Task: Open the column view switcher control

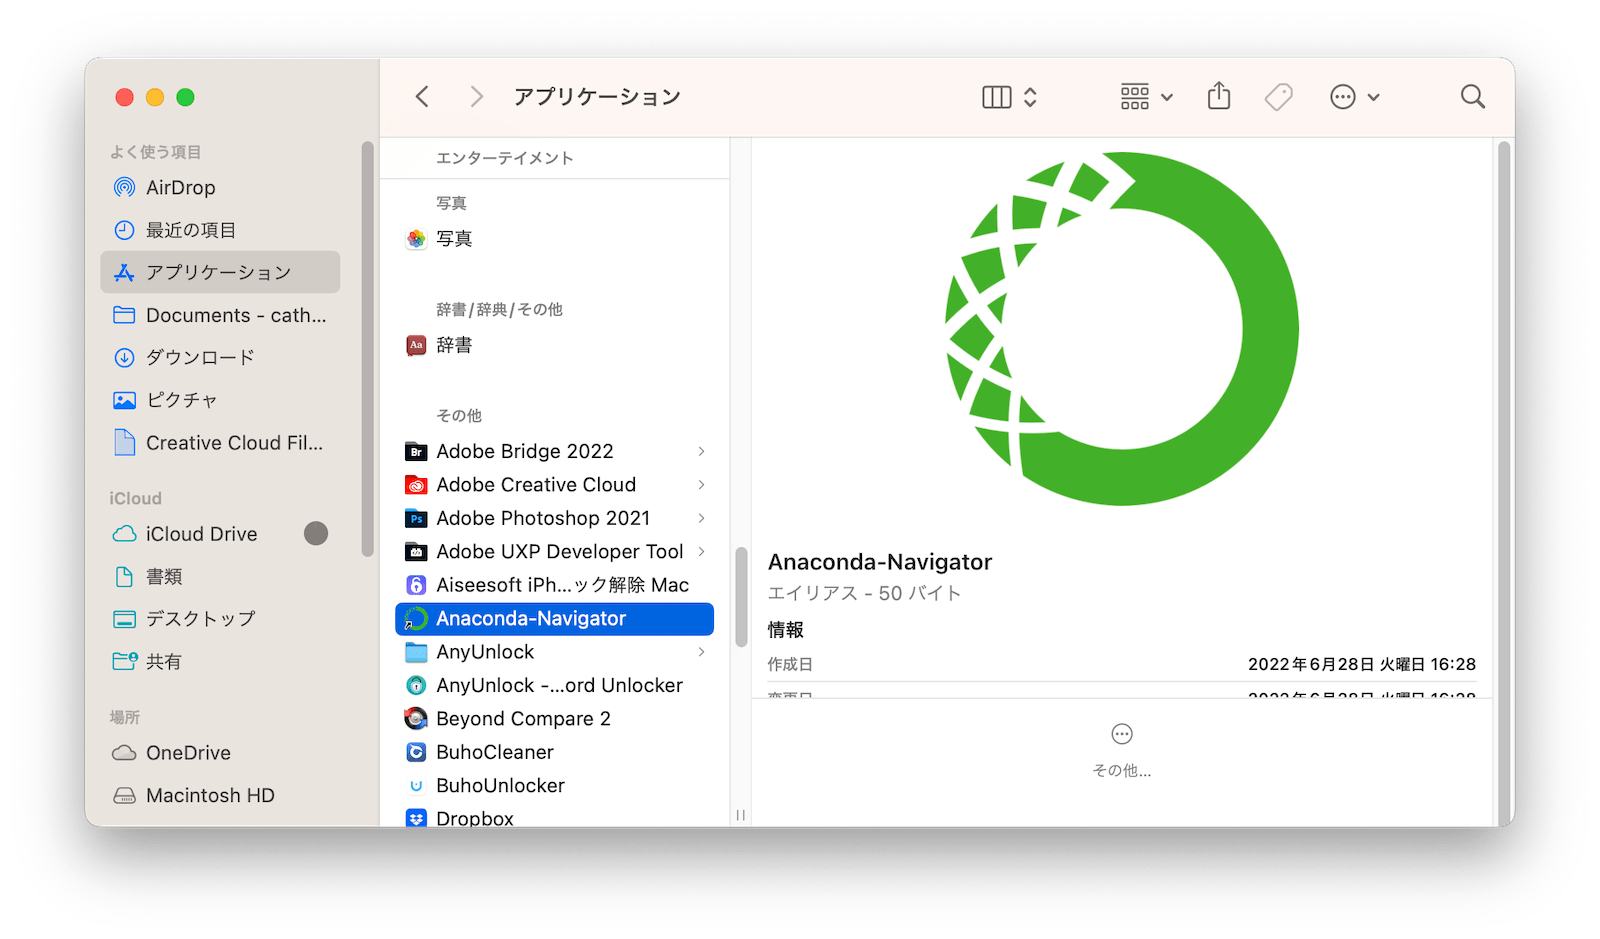Action: 1009,97
